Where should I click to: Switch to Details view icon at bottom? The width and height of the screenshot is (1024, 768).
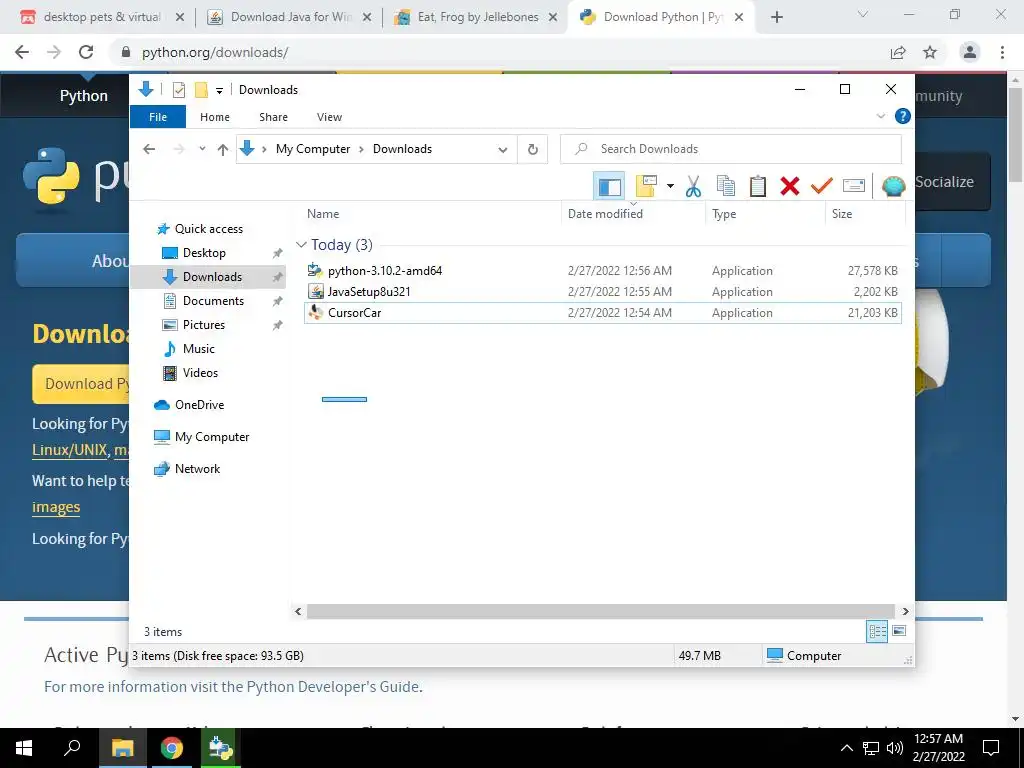coord(877,632)
